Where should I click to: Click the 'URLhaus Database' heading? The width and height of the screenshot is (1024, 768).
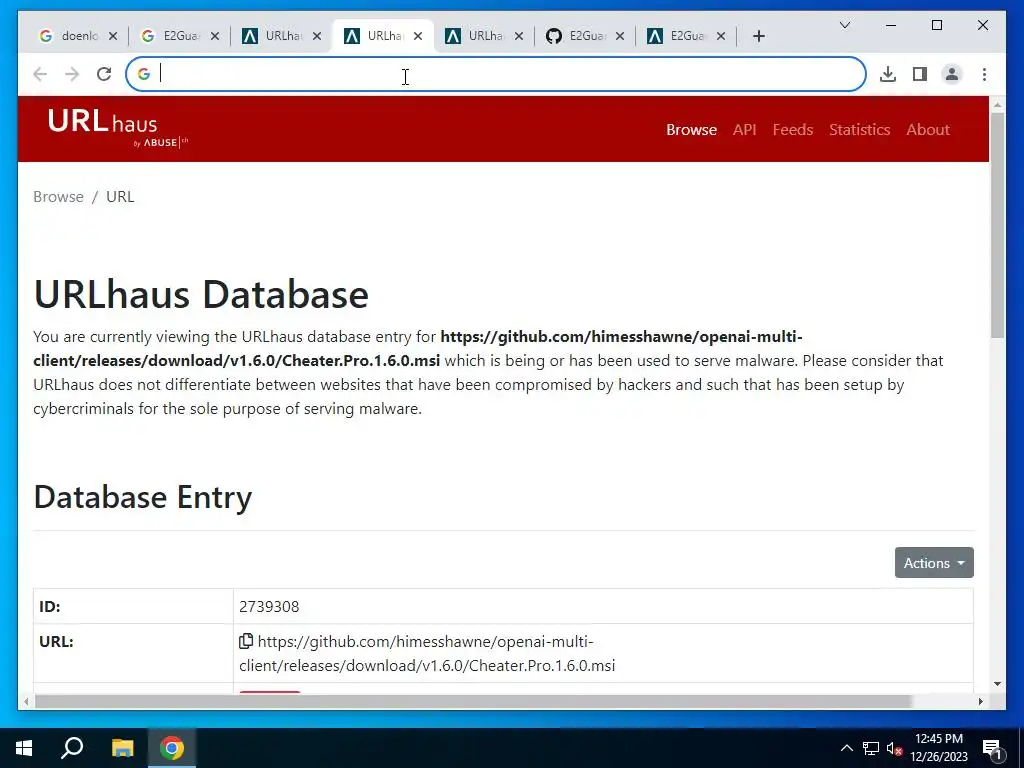[201, 294]
